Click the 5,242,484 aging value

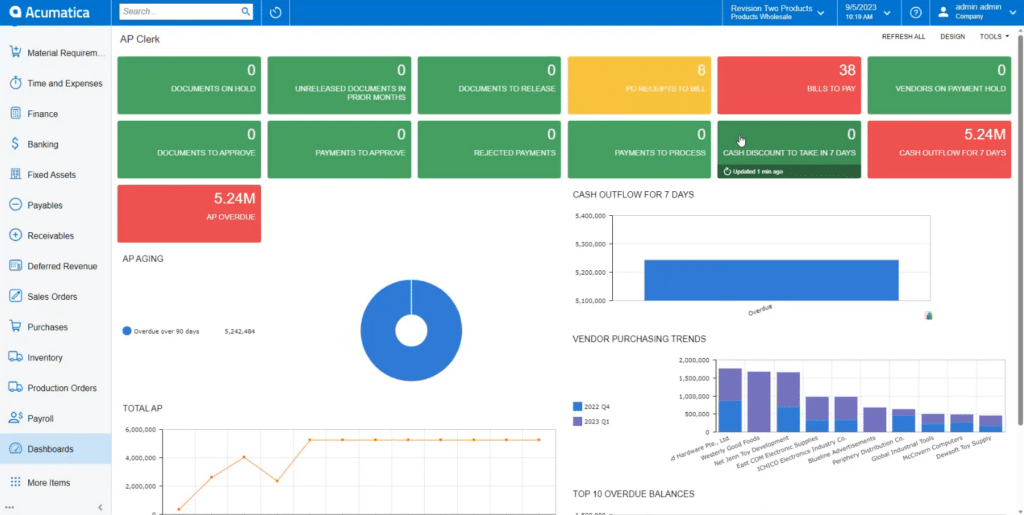(x=240, y=332)
